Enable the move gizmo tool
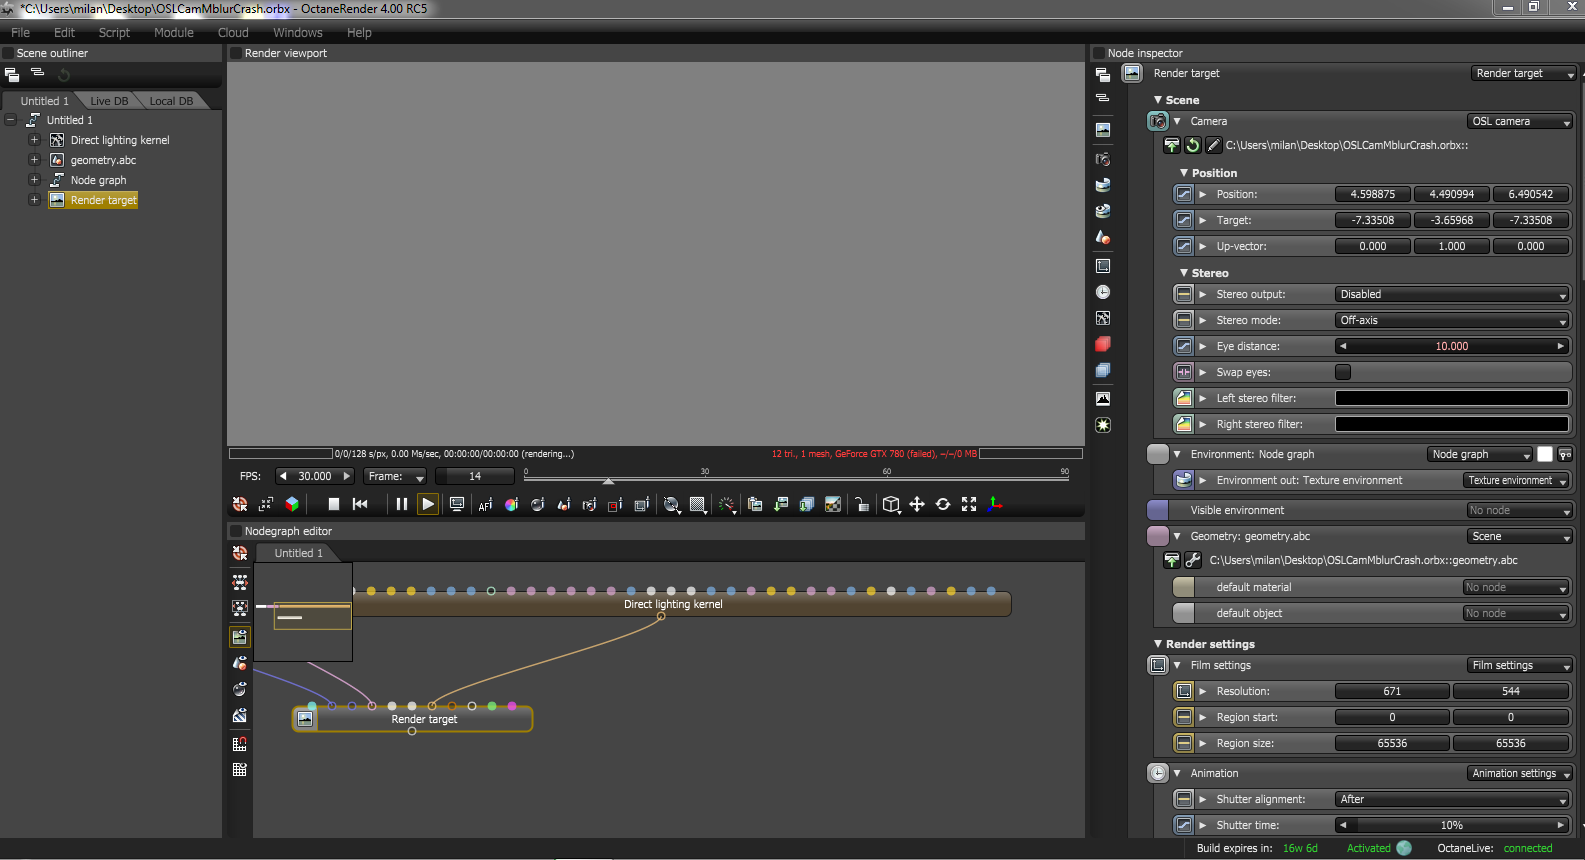This screenshot has height=860, width=1585. point(917,505)
